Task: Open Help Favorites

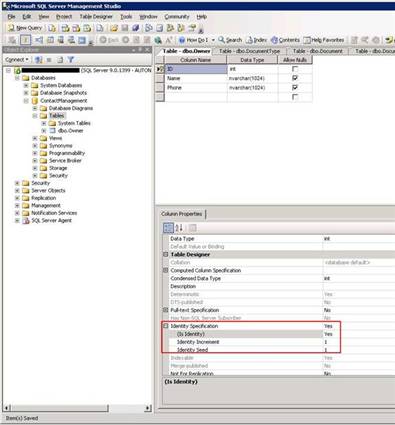Action: point(324,40)
